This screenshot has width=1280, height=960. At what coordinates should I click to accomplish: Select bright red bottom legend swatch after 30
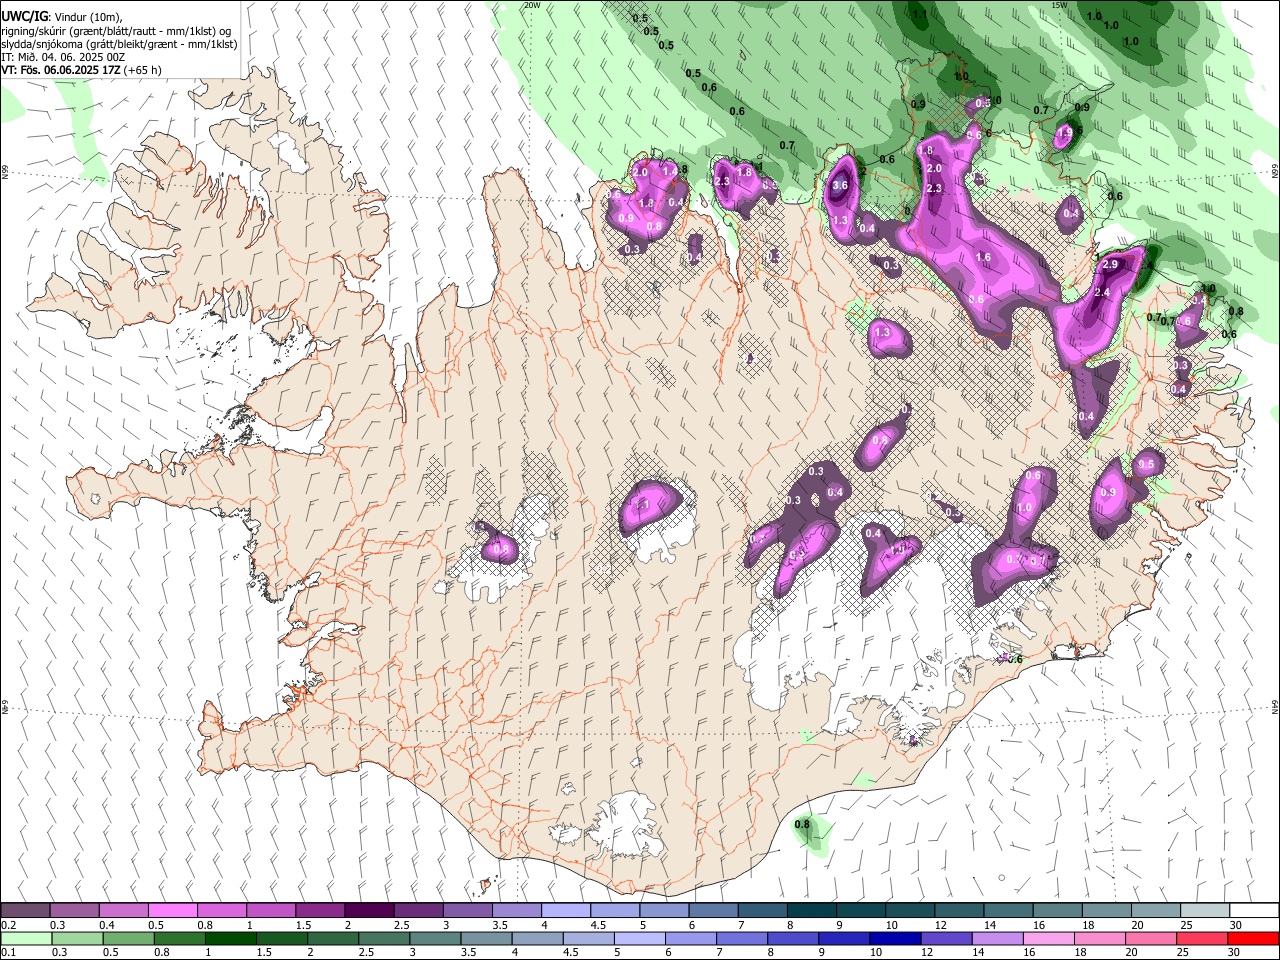click(1252, 938)
